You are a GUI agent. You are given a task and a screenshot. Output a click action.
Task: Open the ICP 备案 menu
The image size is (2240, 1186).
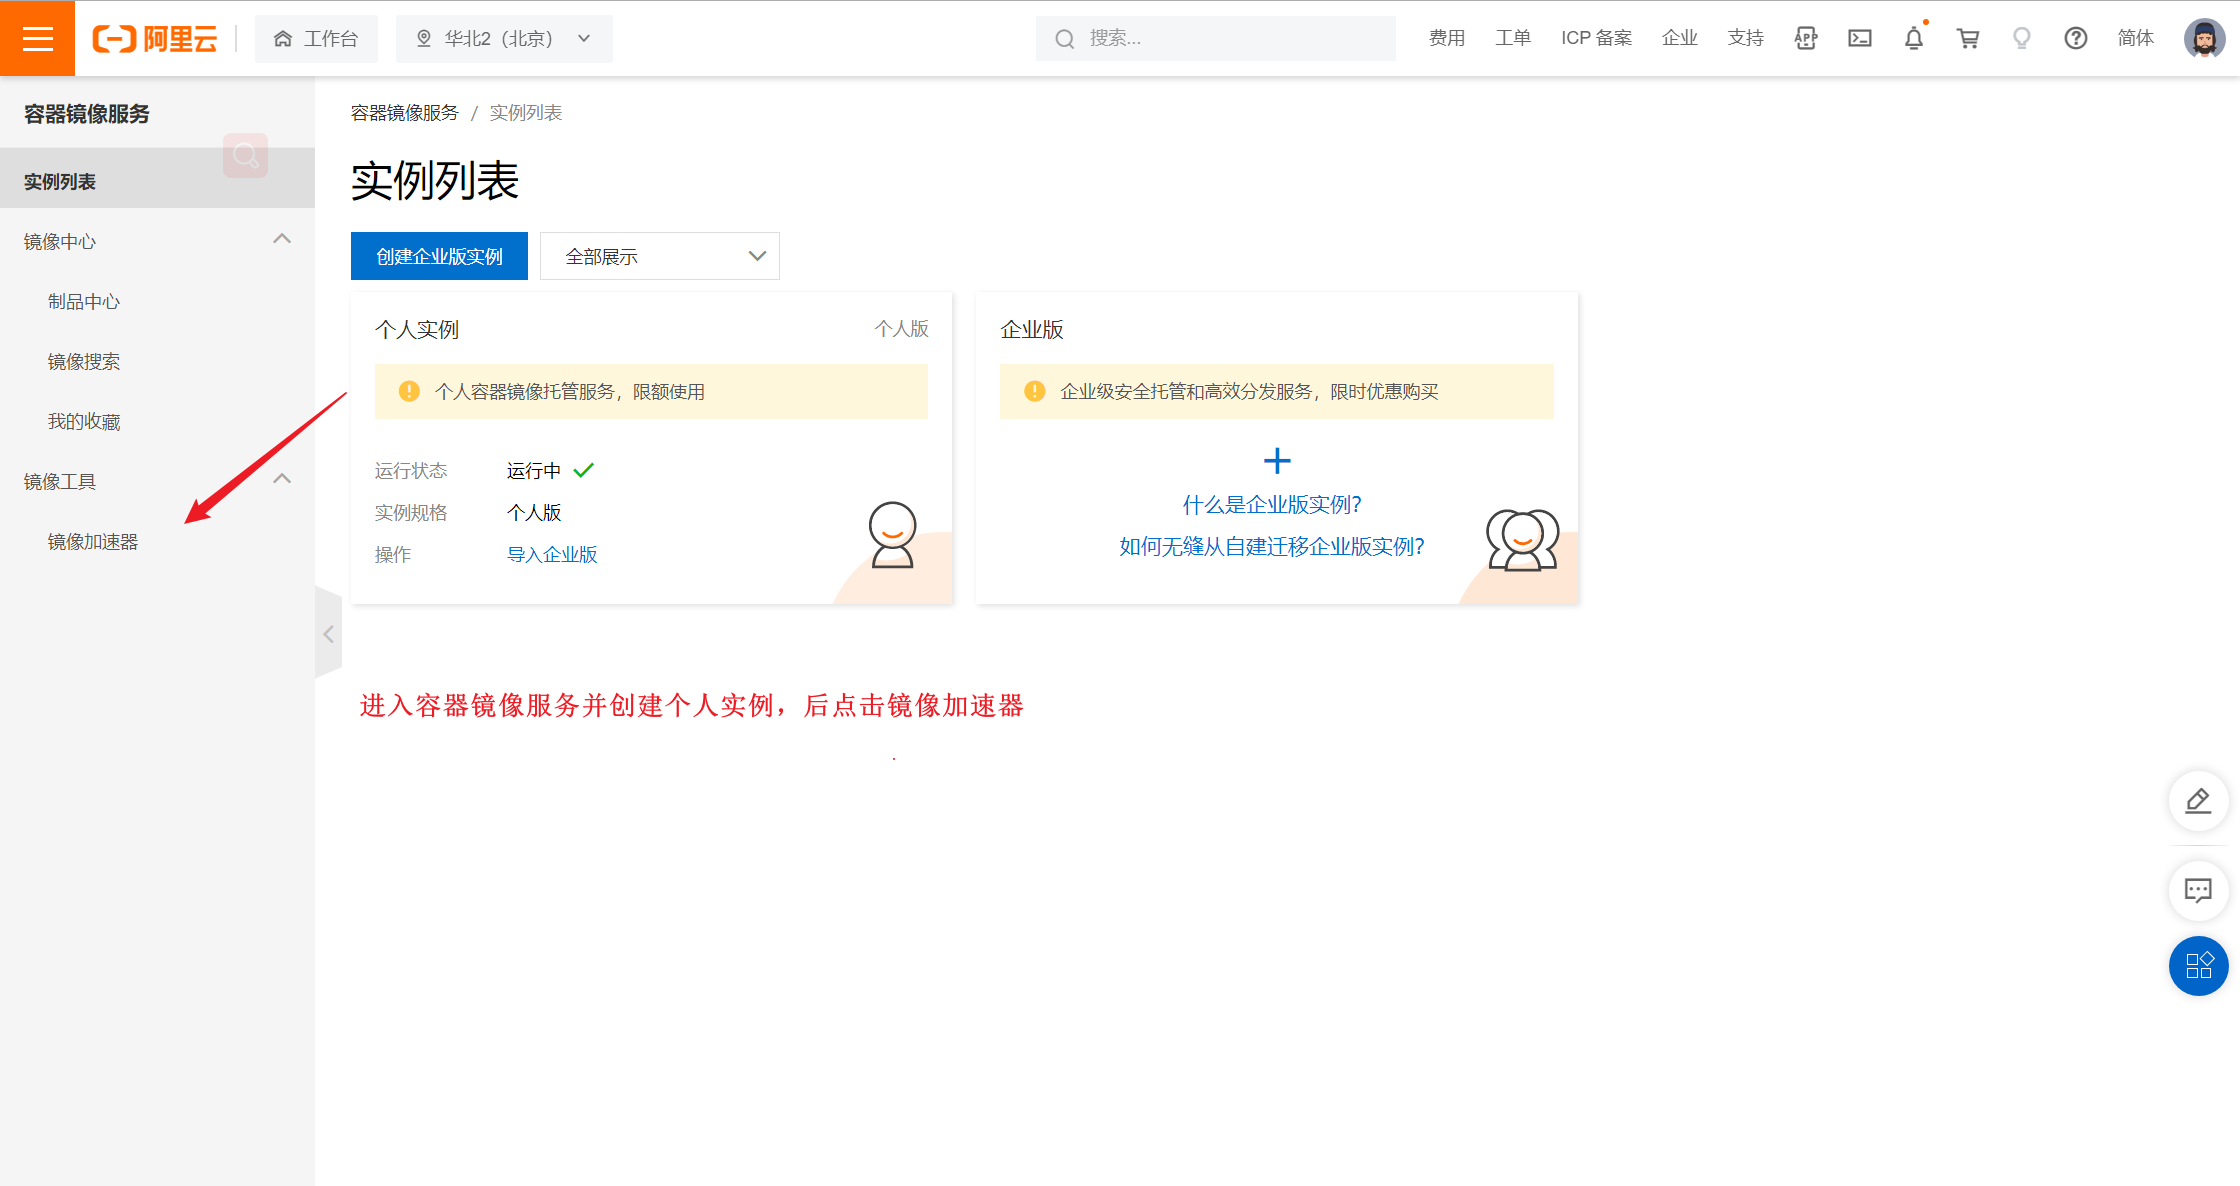pos(1597,38)
